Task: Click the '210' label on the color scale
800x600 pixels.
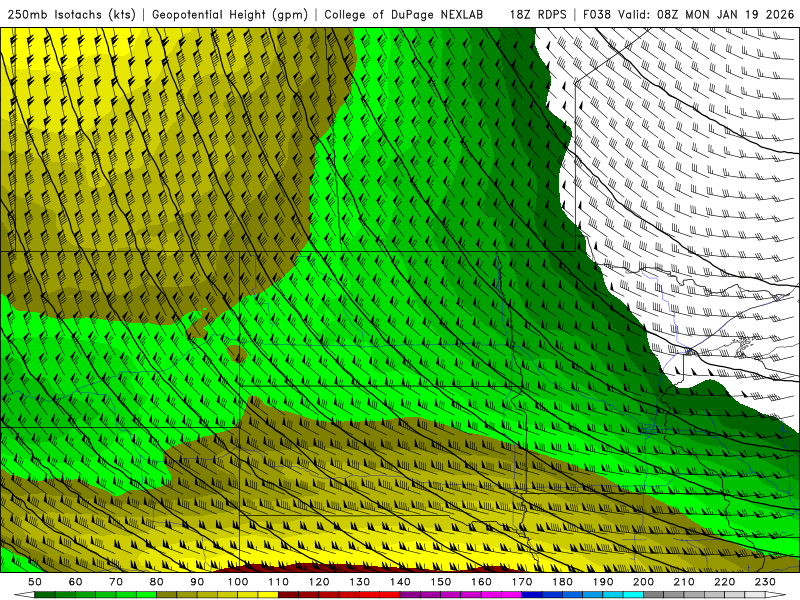Action: point(685,582)
